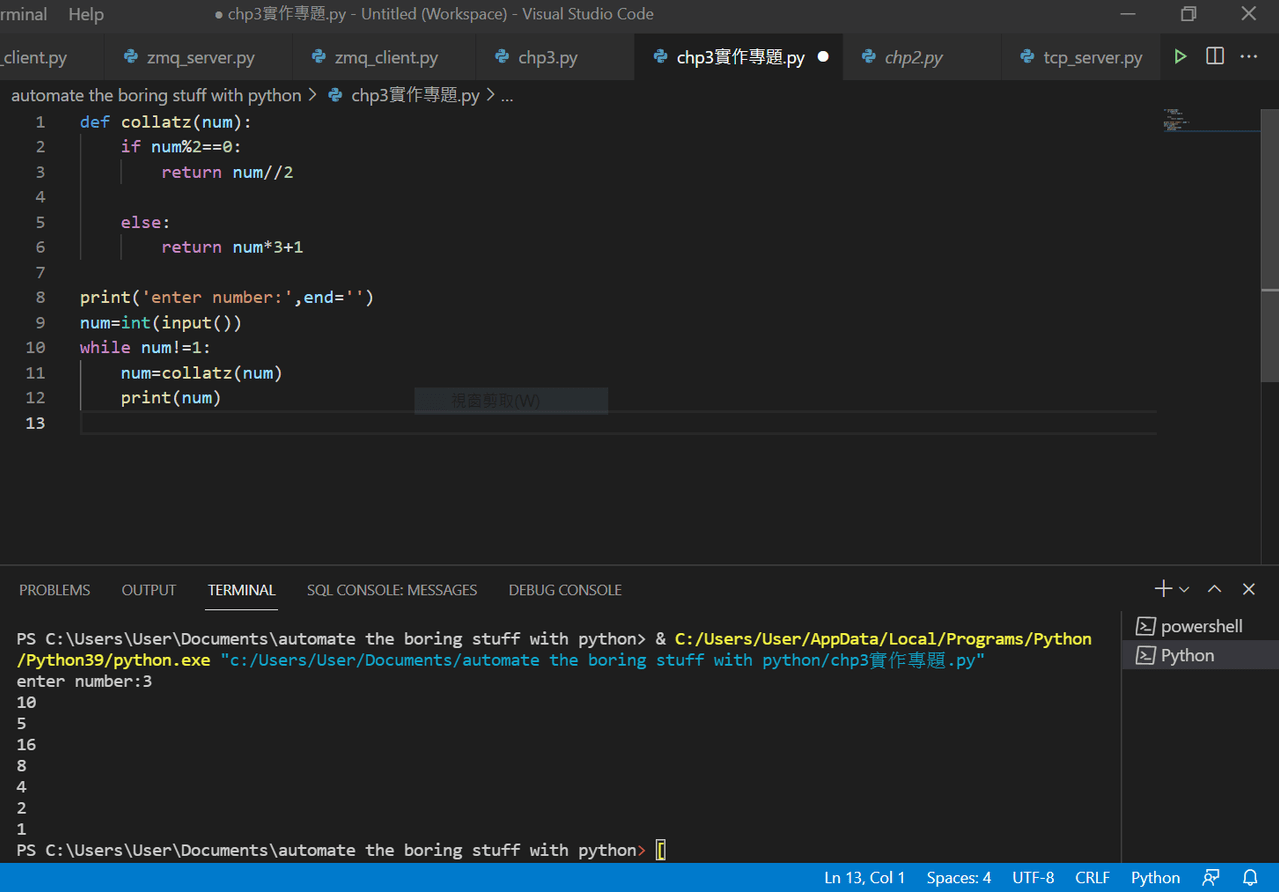Viewport: 1279px width, 892px height.
Task: Click the 'return num//2' code line
Action: 227,172
